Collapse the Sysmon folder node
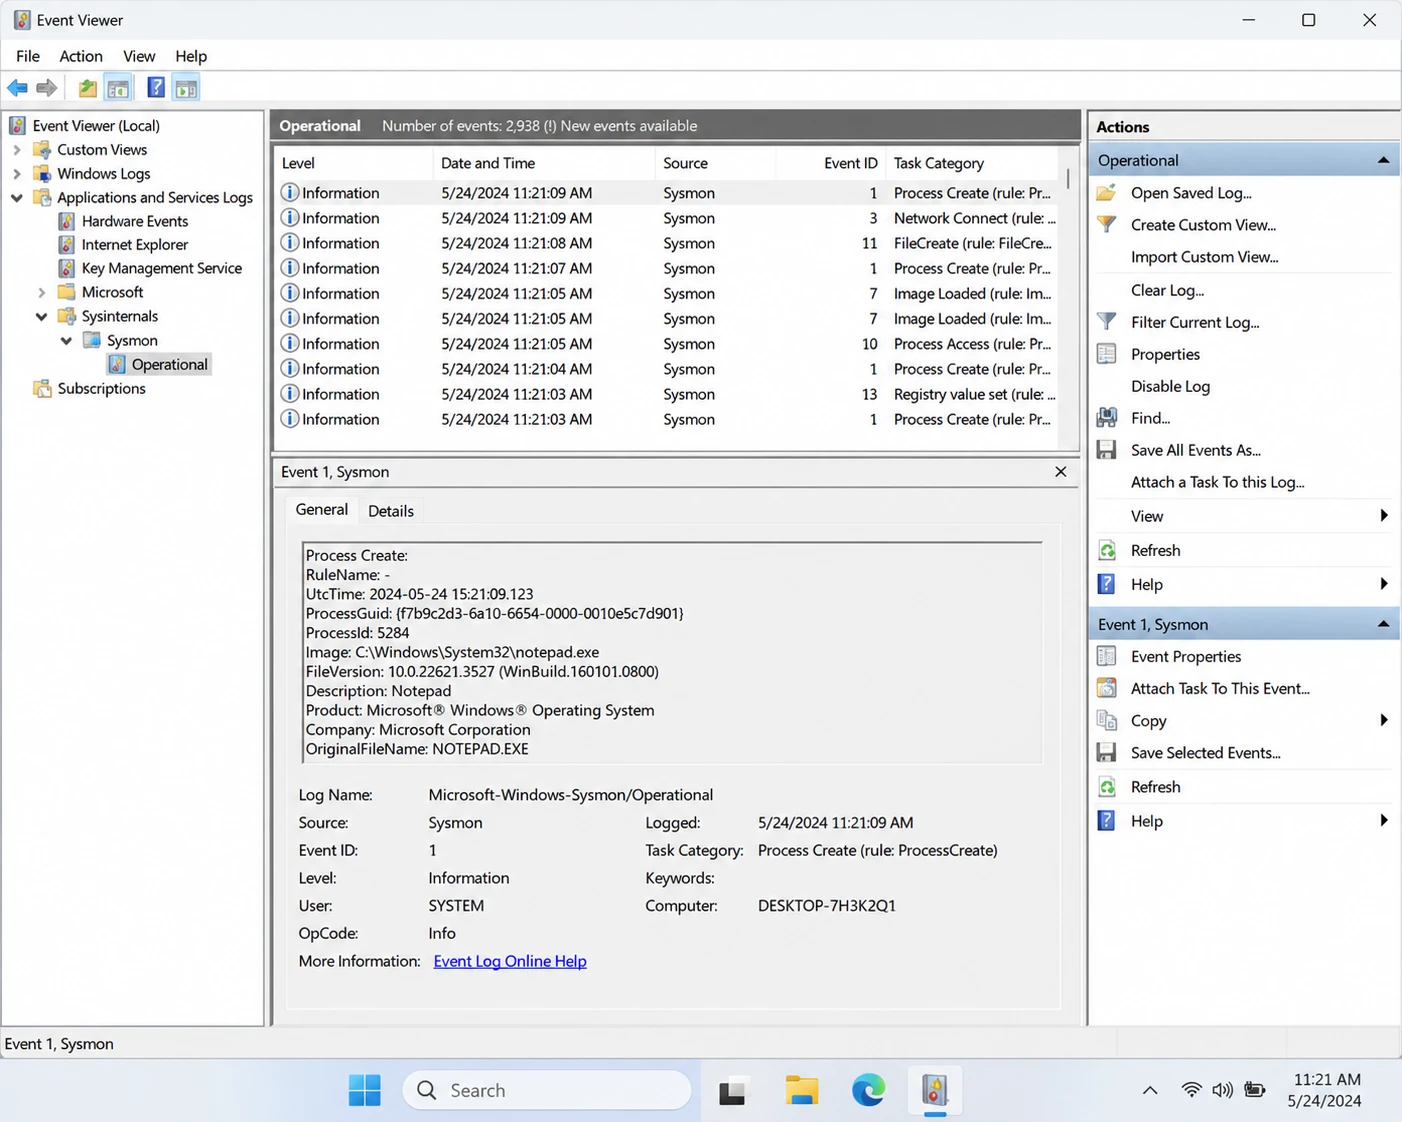Image resolution: width=1402 pixels, height=1122 pixels. tap(67, 341)
